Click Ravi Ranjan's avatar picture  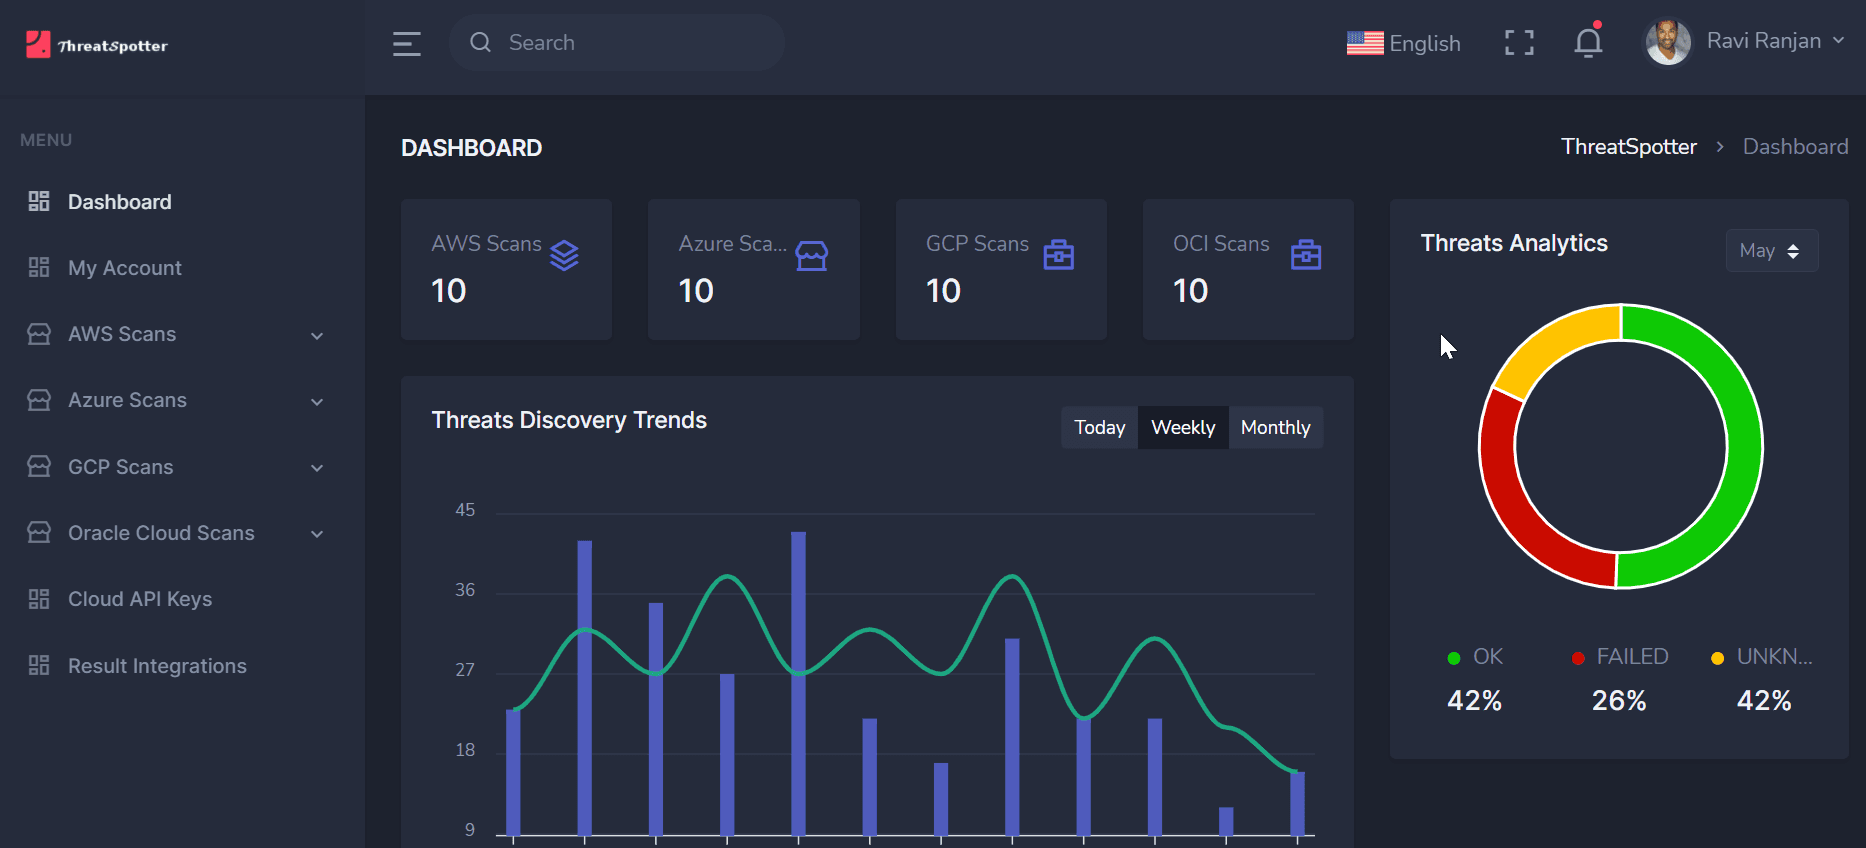point(1668,42)
